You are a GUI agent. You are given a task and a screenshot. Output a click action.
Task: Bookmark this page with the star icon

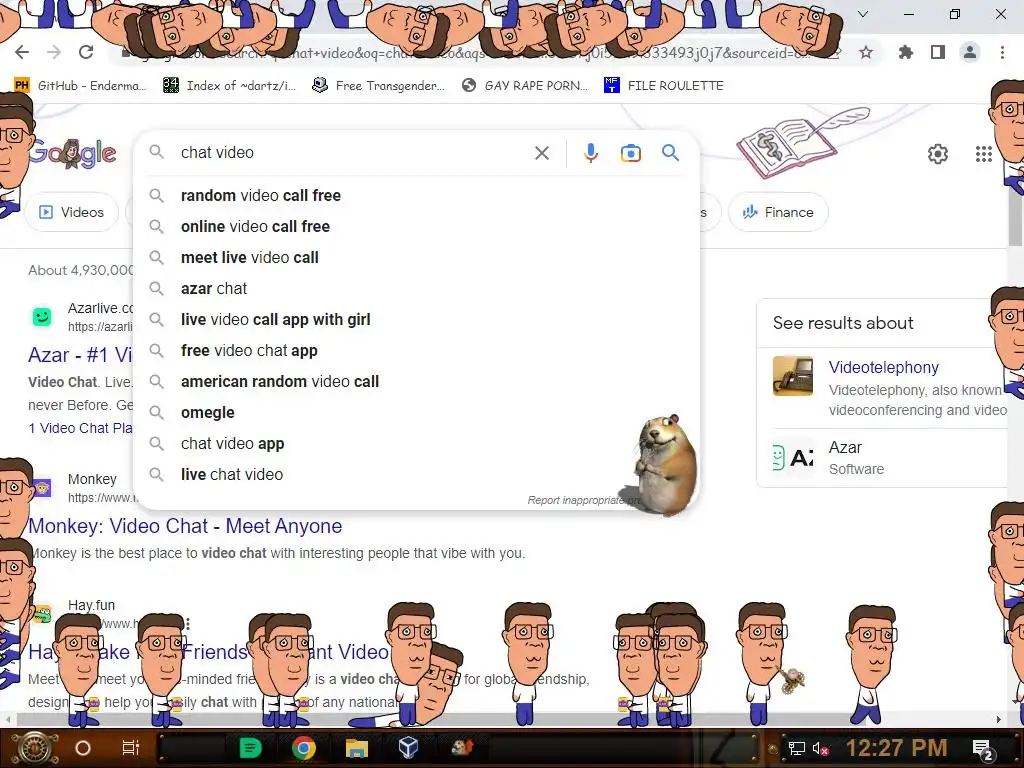point(866,52)
